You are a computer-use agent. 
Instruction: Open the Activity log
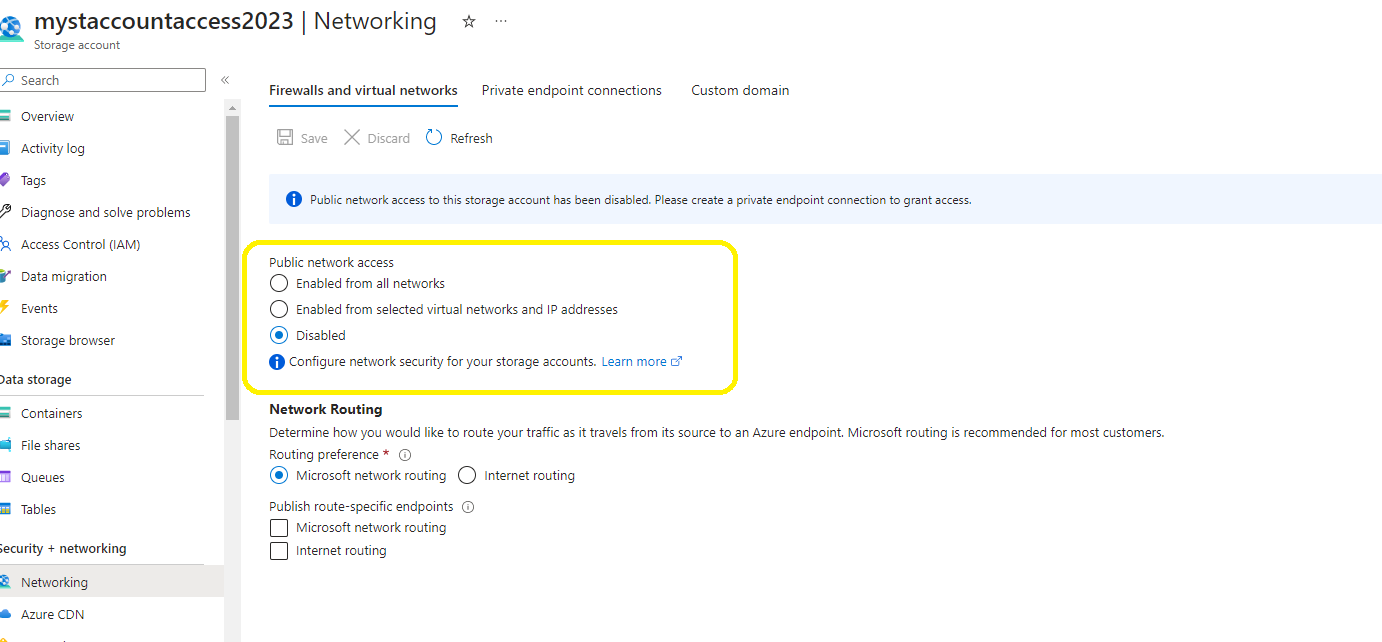[52, 148]
